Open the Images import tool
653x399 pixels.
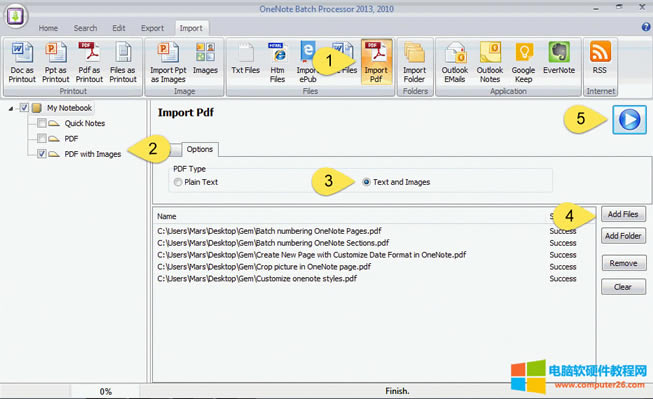pos(205,58)
